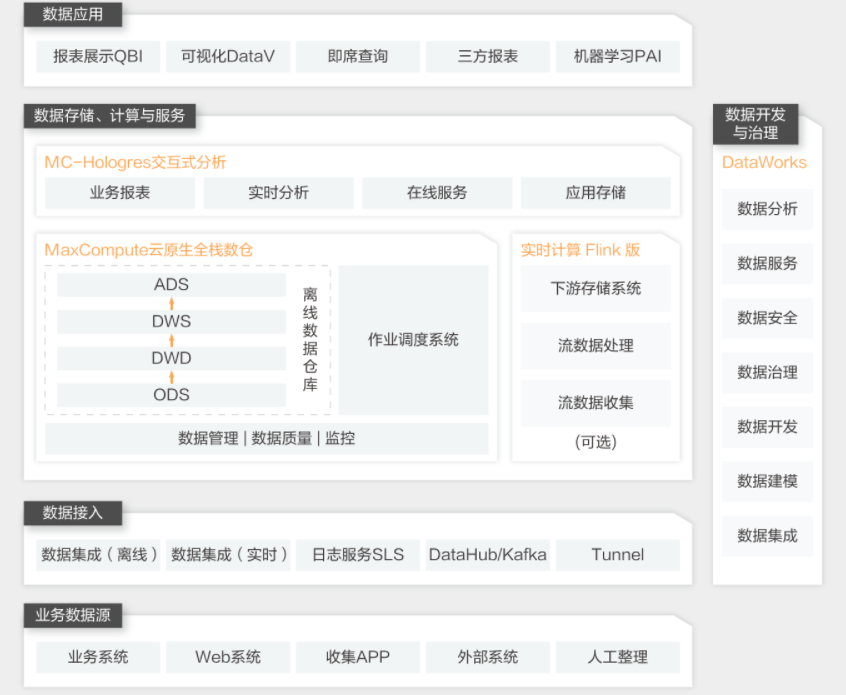Select the 在线服务 box
Viewport: 846px width, 695px height.
437,193
